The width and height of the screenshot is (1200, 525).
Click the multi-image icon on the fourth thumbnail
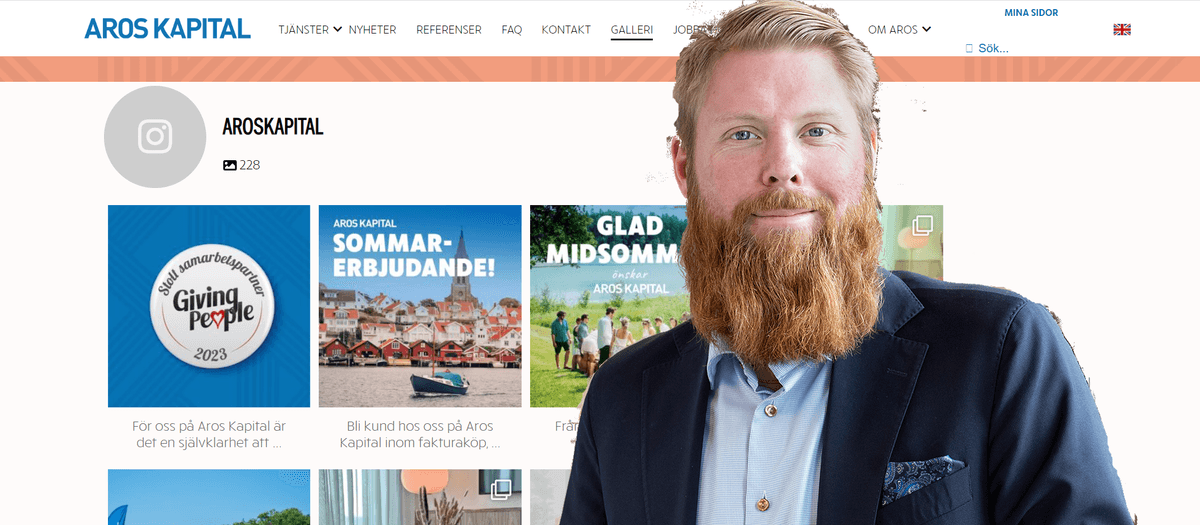(922, 225)
